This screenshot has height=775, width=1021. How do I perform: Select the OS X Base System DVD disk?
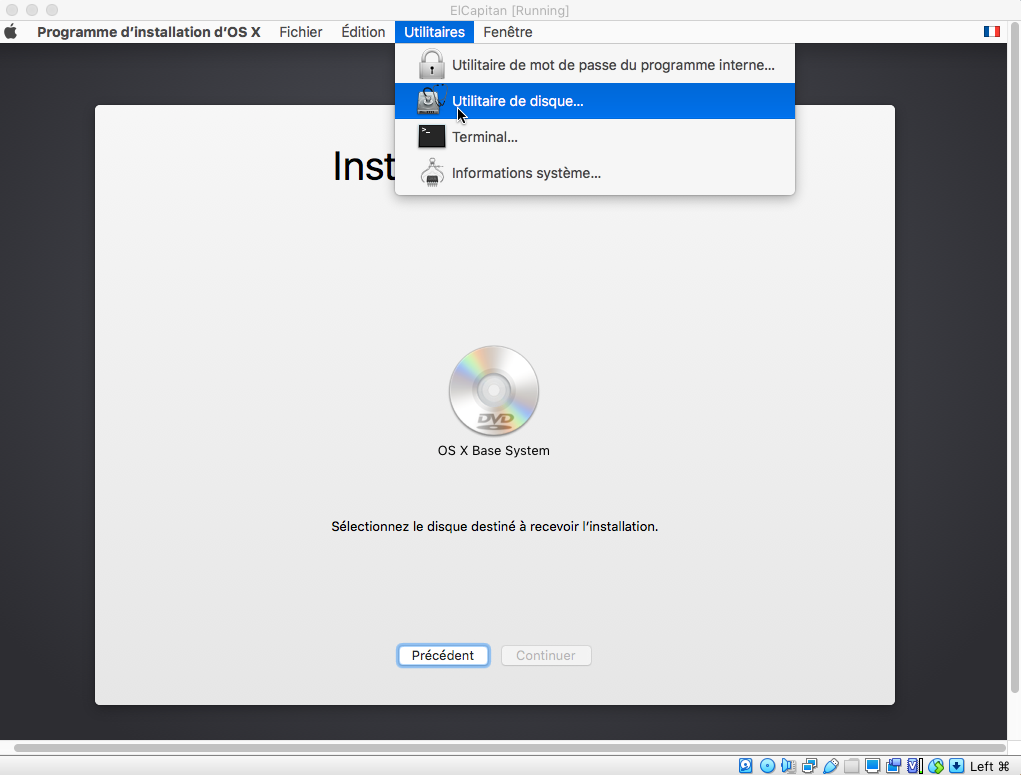pos(494,391)
